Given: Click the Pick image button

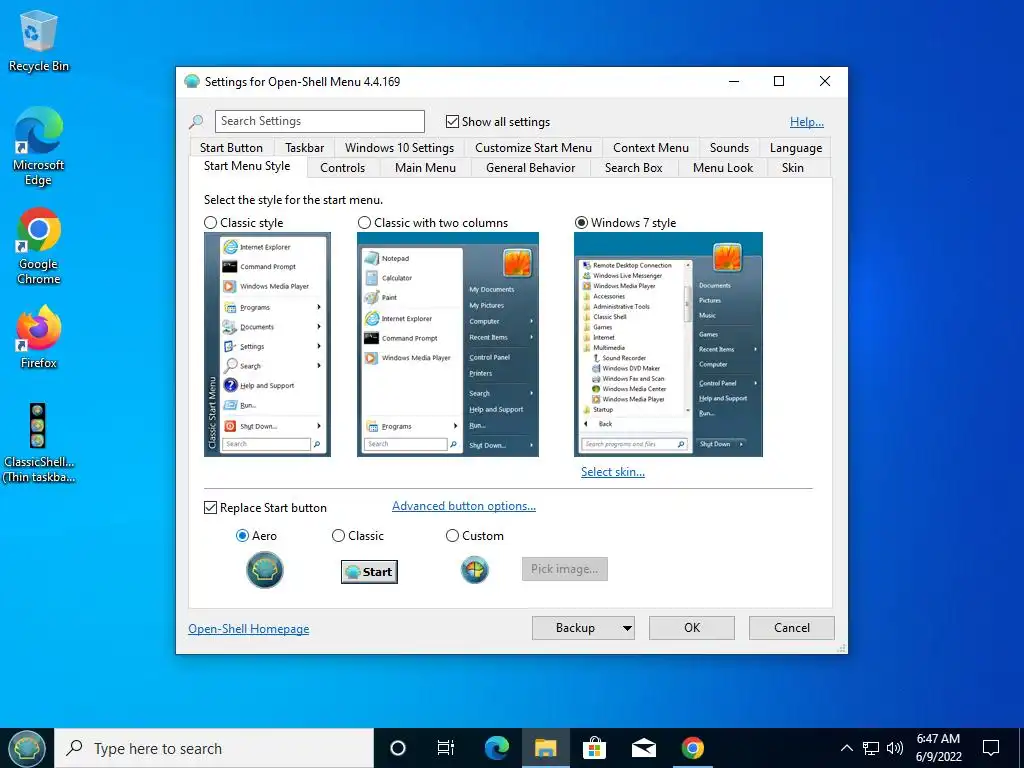Looking at the screenshot, I should [564, 569].
